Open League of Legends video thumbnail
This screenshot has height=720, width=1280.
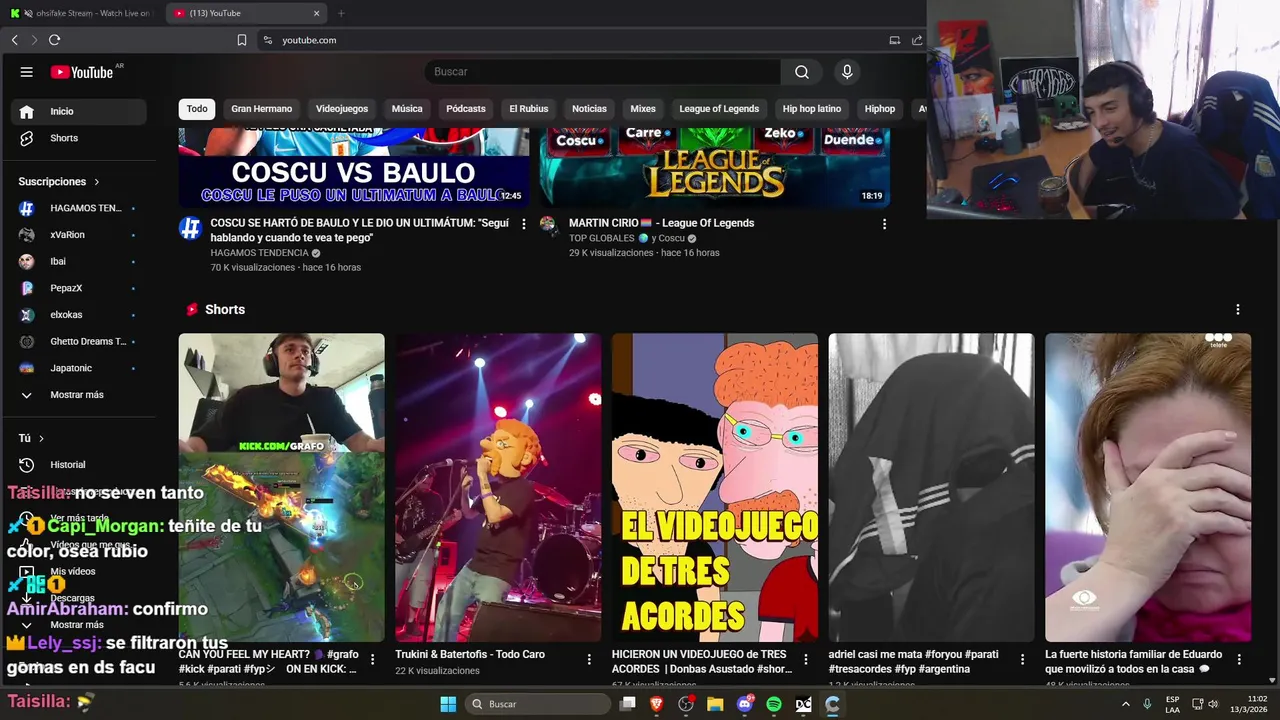(715, 168)
